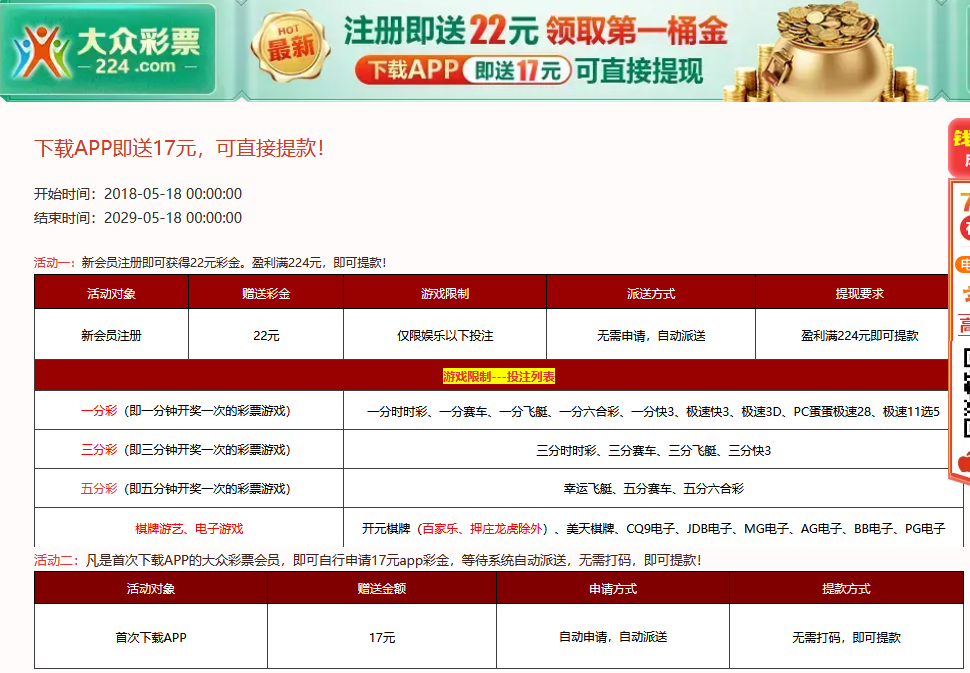970x673 pixels.
Task: Click the 仅限娱乐以下投注 cell
Action: pyautogui.click(x=445, y=335)
